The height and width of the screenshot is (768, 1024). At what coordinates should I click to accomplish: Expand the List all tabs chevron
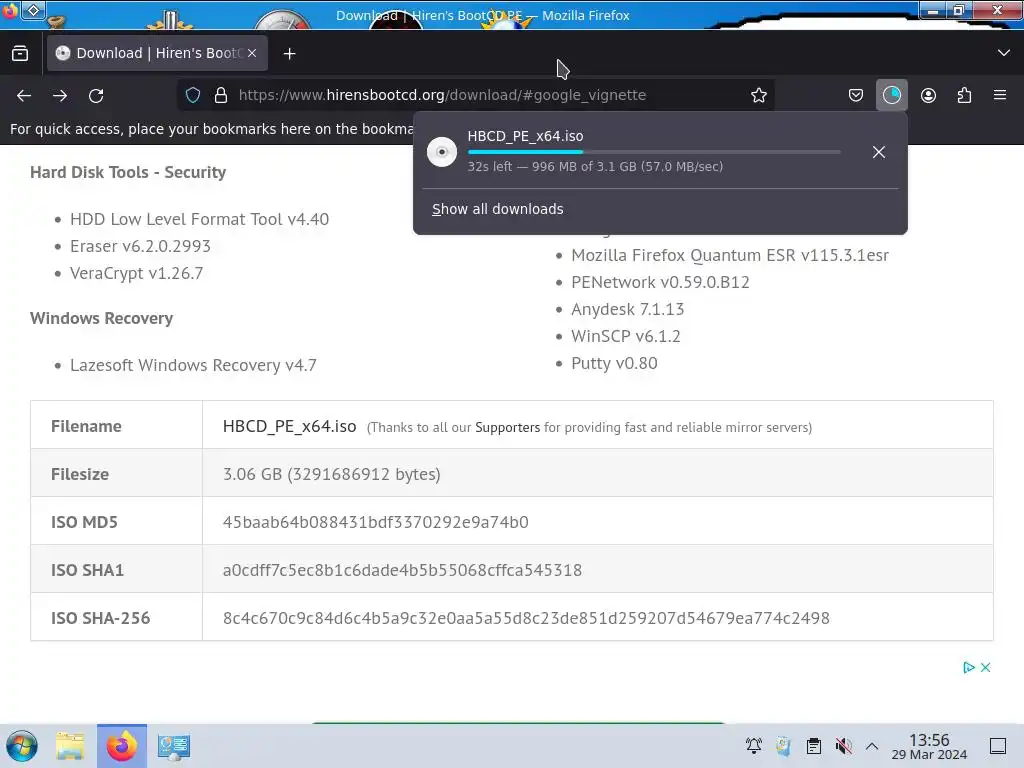[x=1004, y=53]
